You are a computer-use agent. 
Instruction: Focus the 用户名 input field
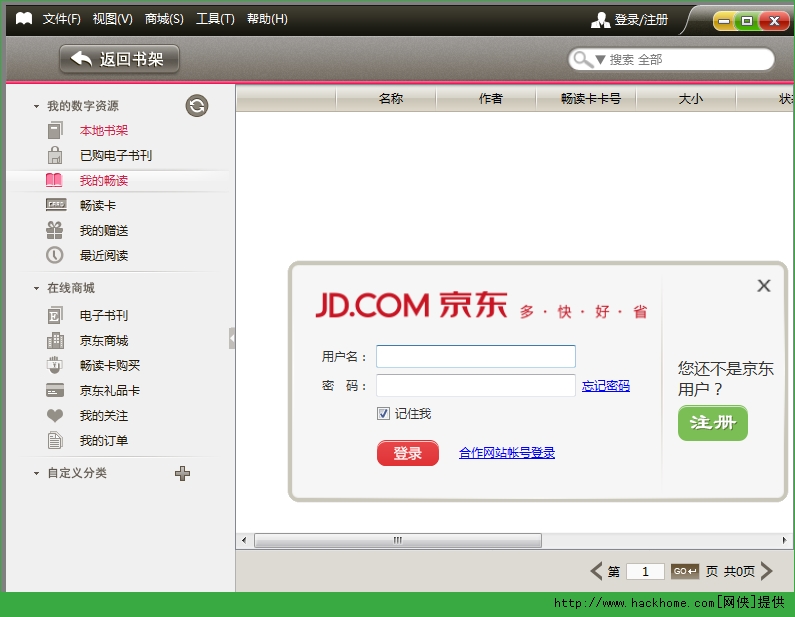(x=476, y=356)
